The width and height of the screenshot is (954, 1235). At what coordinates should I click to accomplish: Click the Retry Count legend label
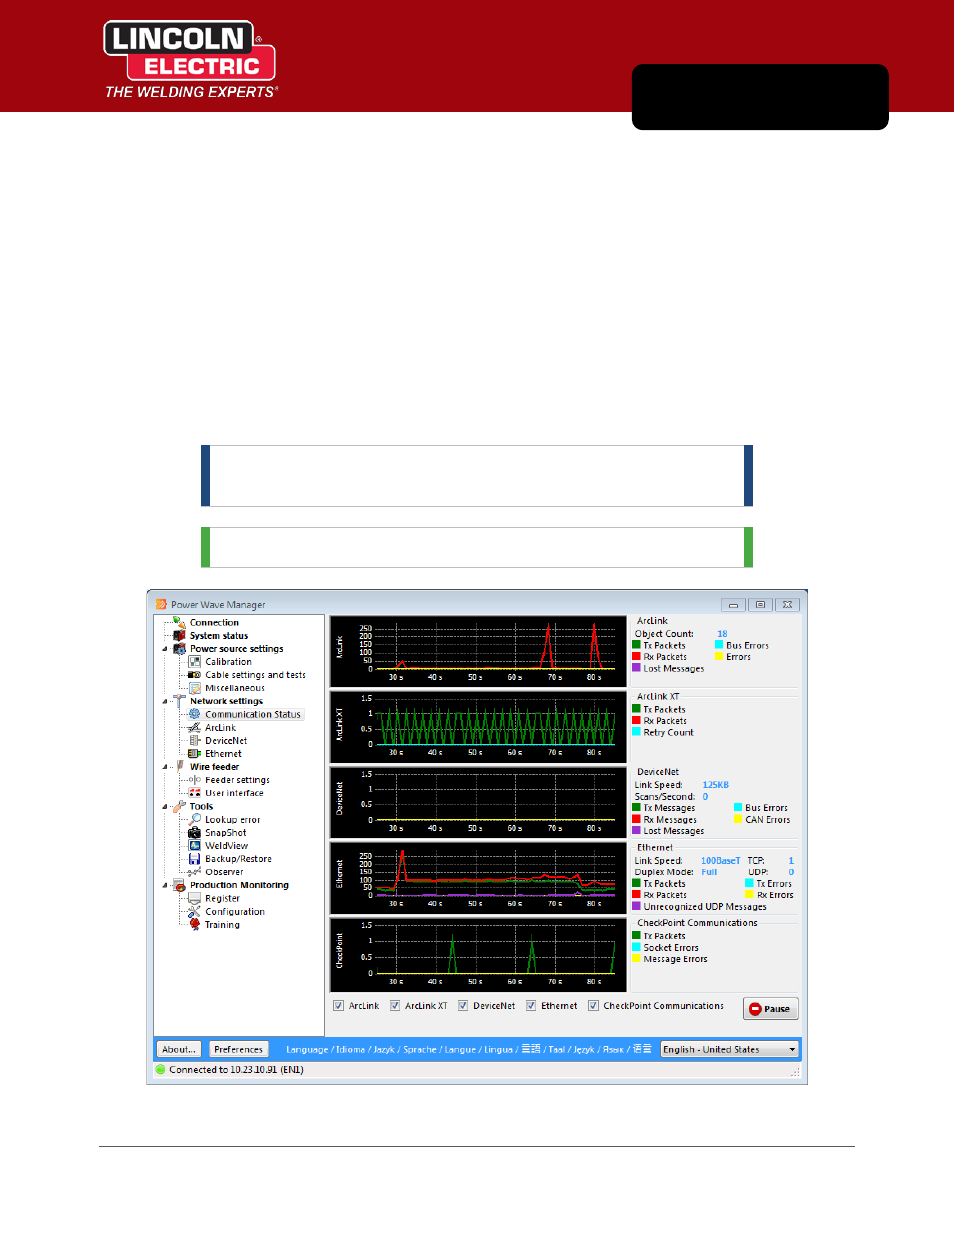[x=668, y=732]
